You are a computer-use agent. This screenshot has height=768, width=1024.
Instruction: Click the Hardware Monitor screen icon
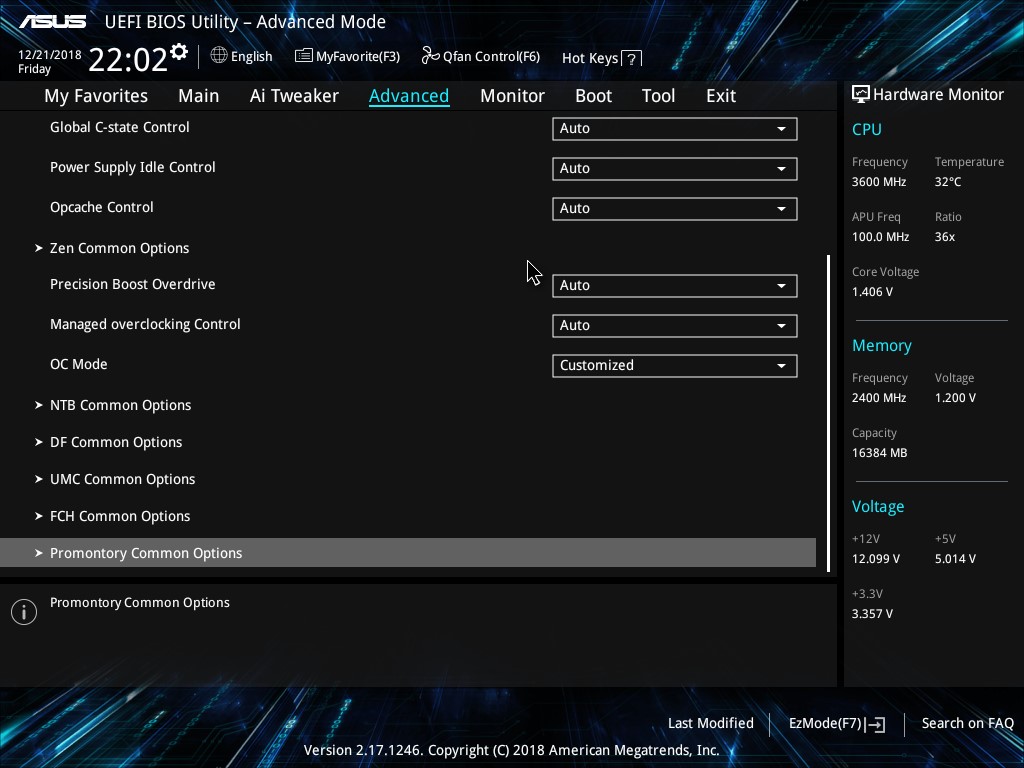pos(861,94)
